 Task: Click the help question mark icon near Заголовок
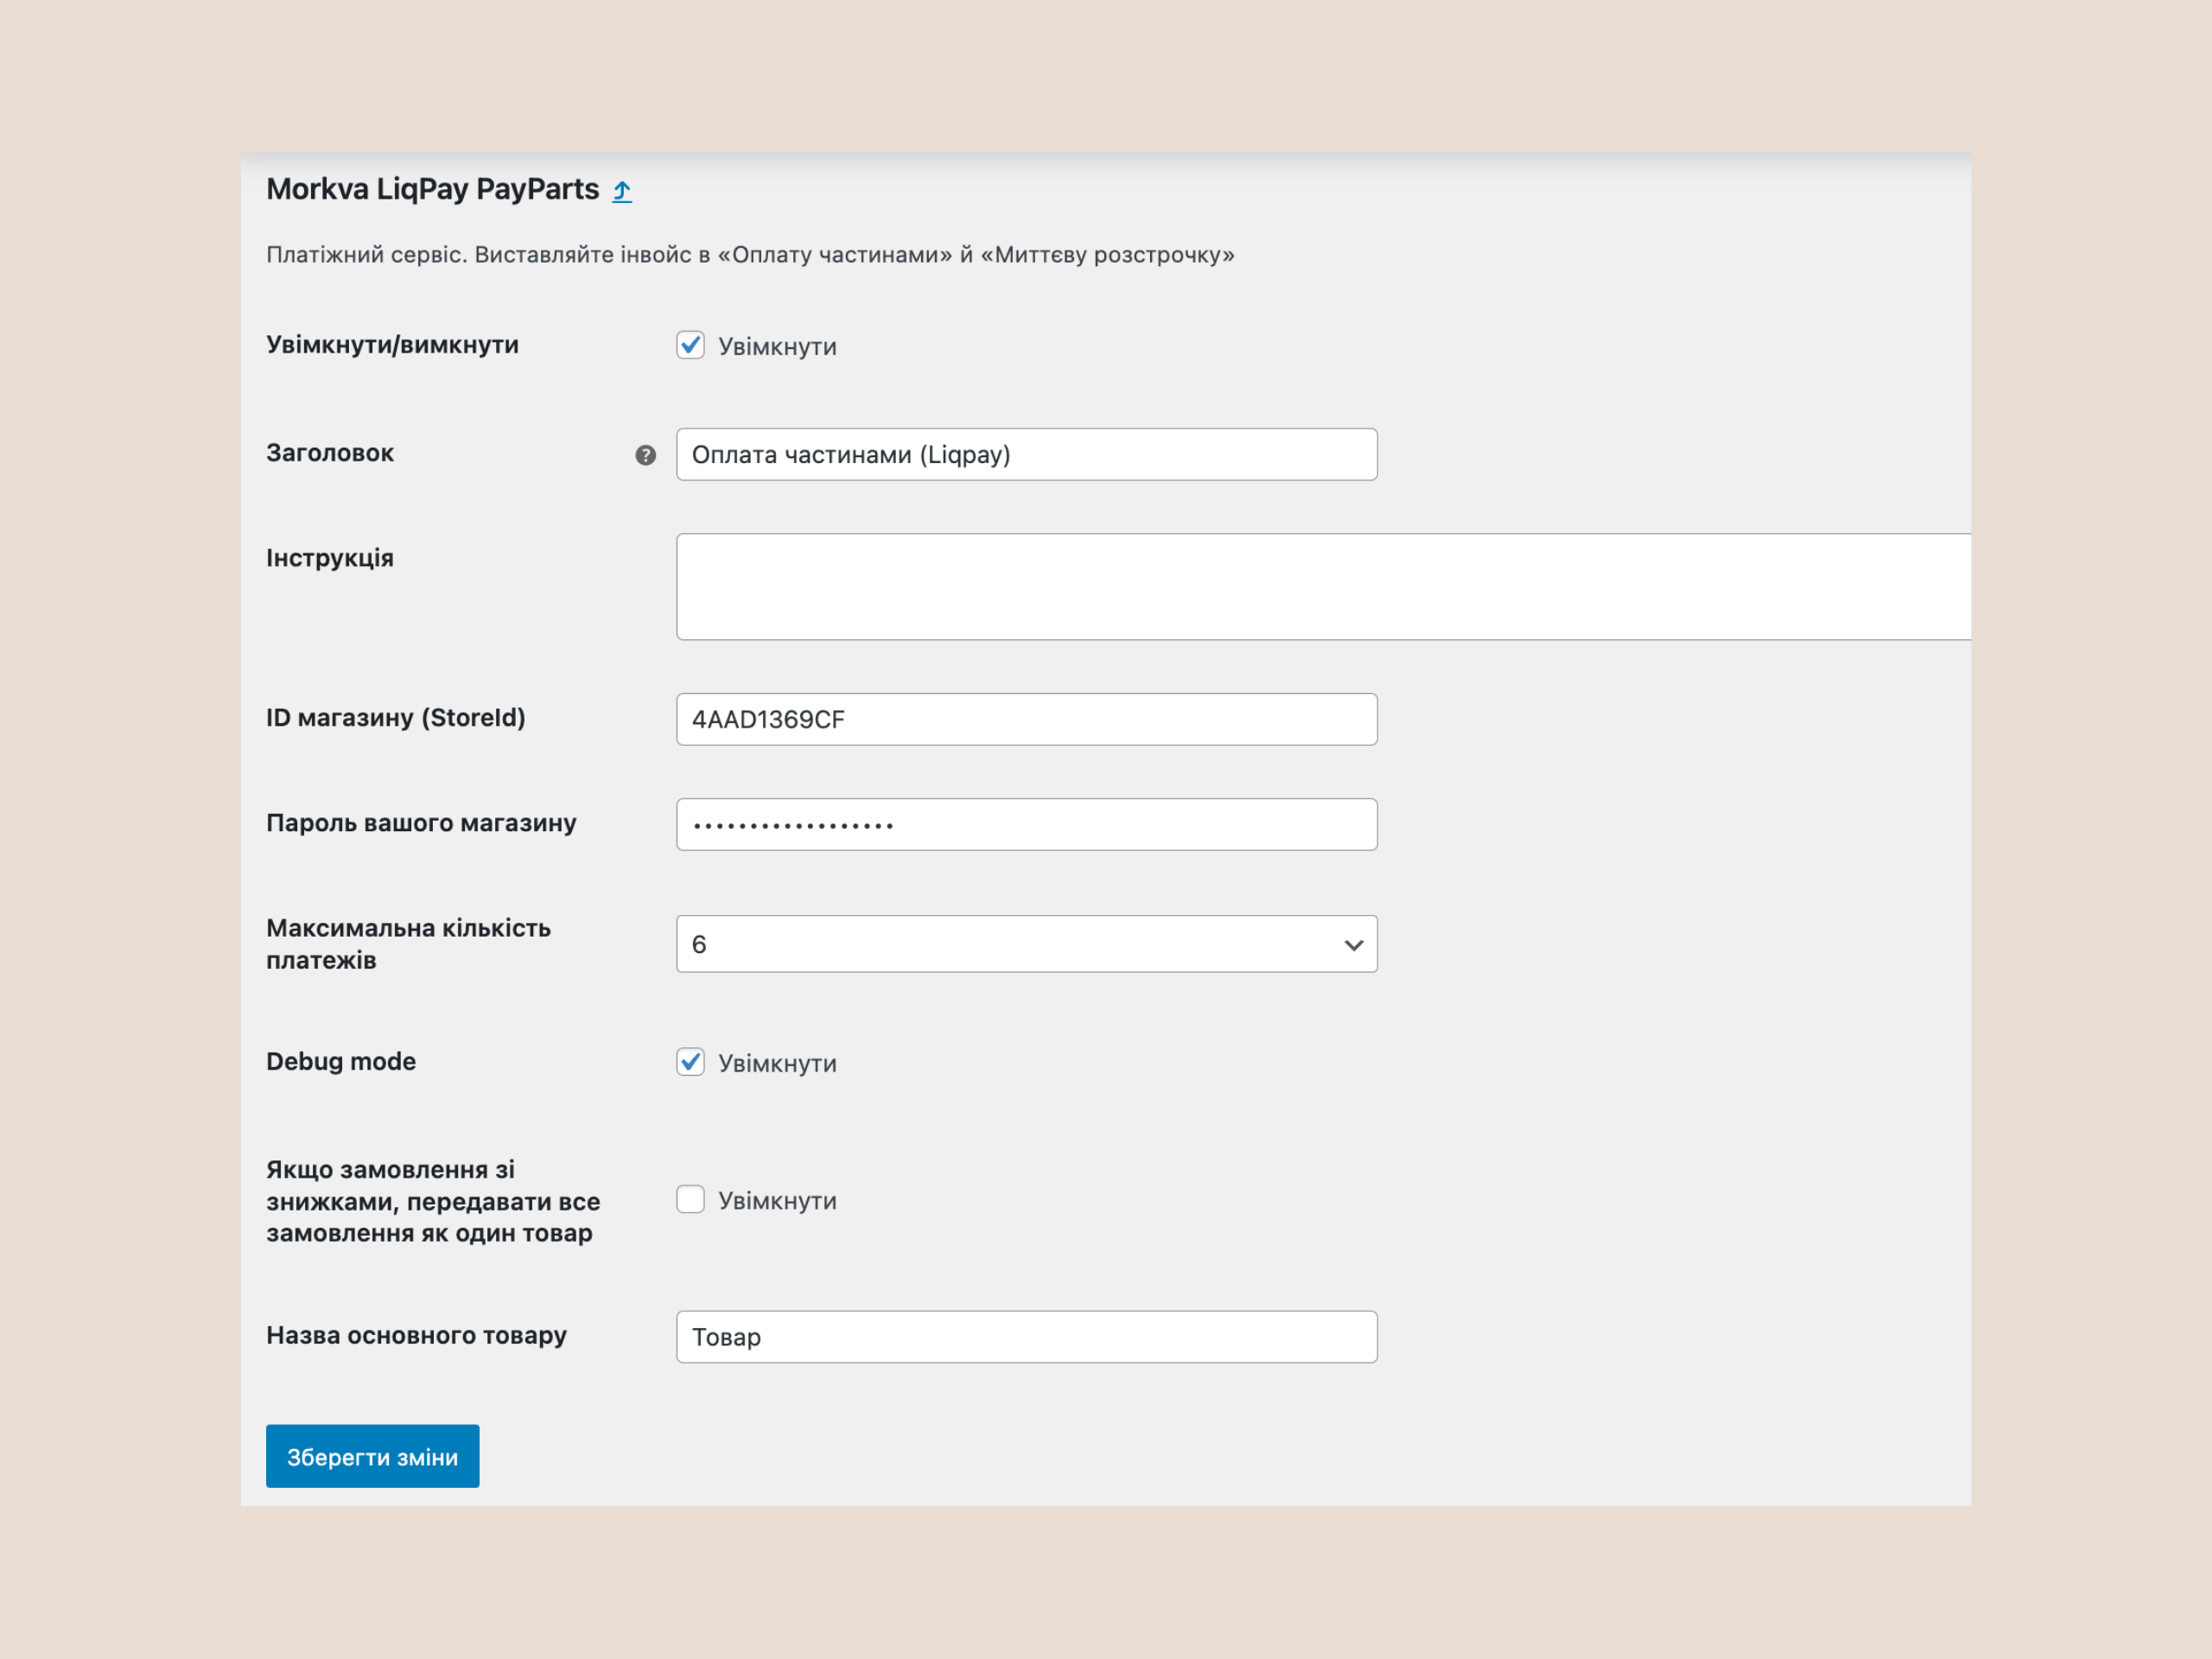645,455
